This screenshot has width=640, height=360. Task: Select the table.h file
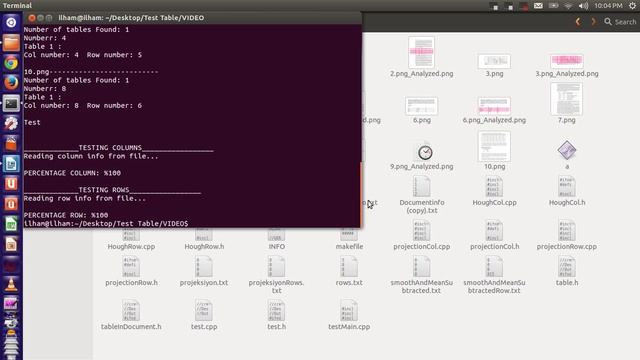567,271
